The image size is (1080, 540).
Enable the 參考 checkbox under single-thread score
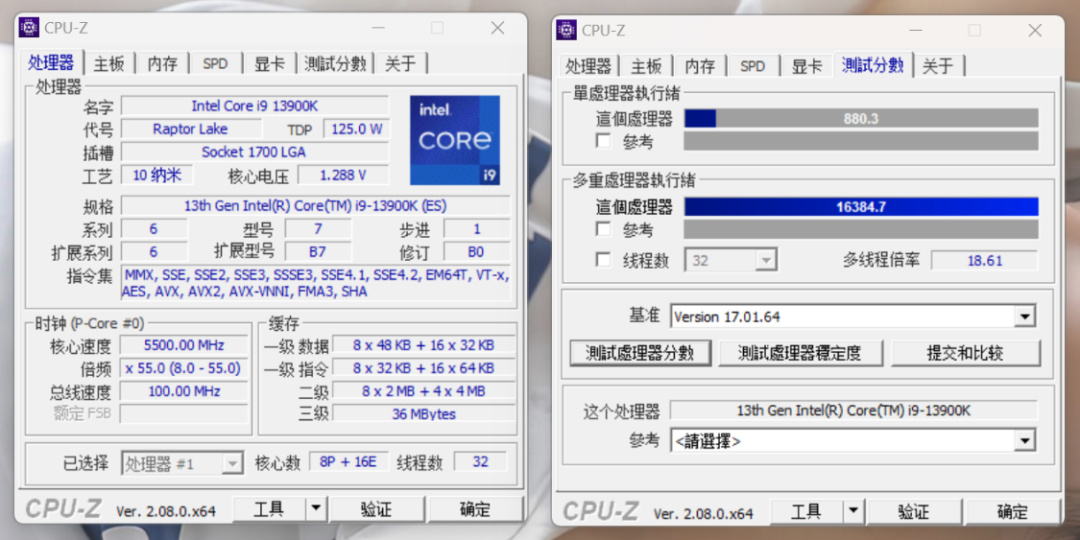[603, 141]
